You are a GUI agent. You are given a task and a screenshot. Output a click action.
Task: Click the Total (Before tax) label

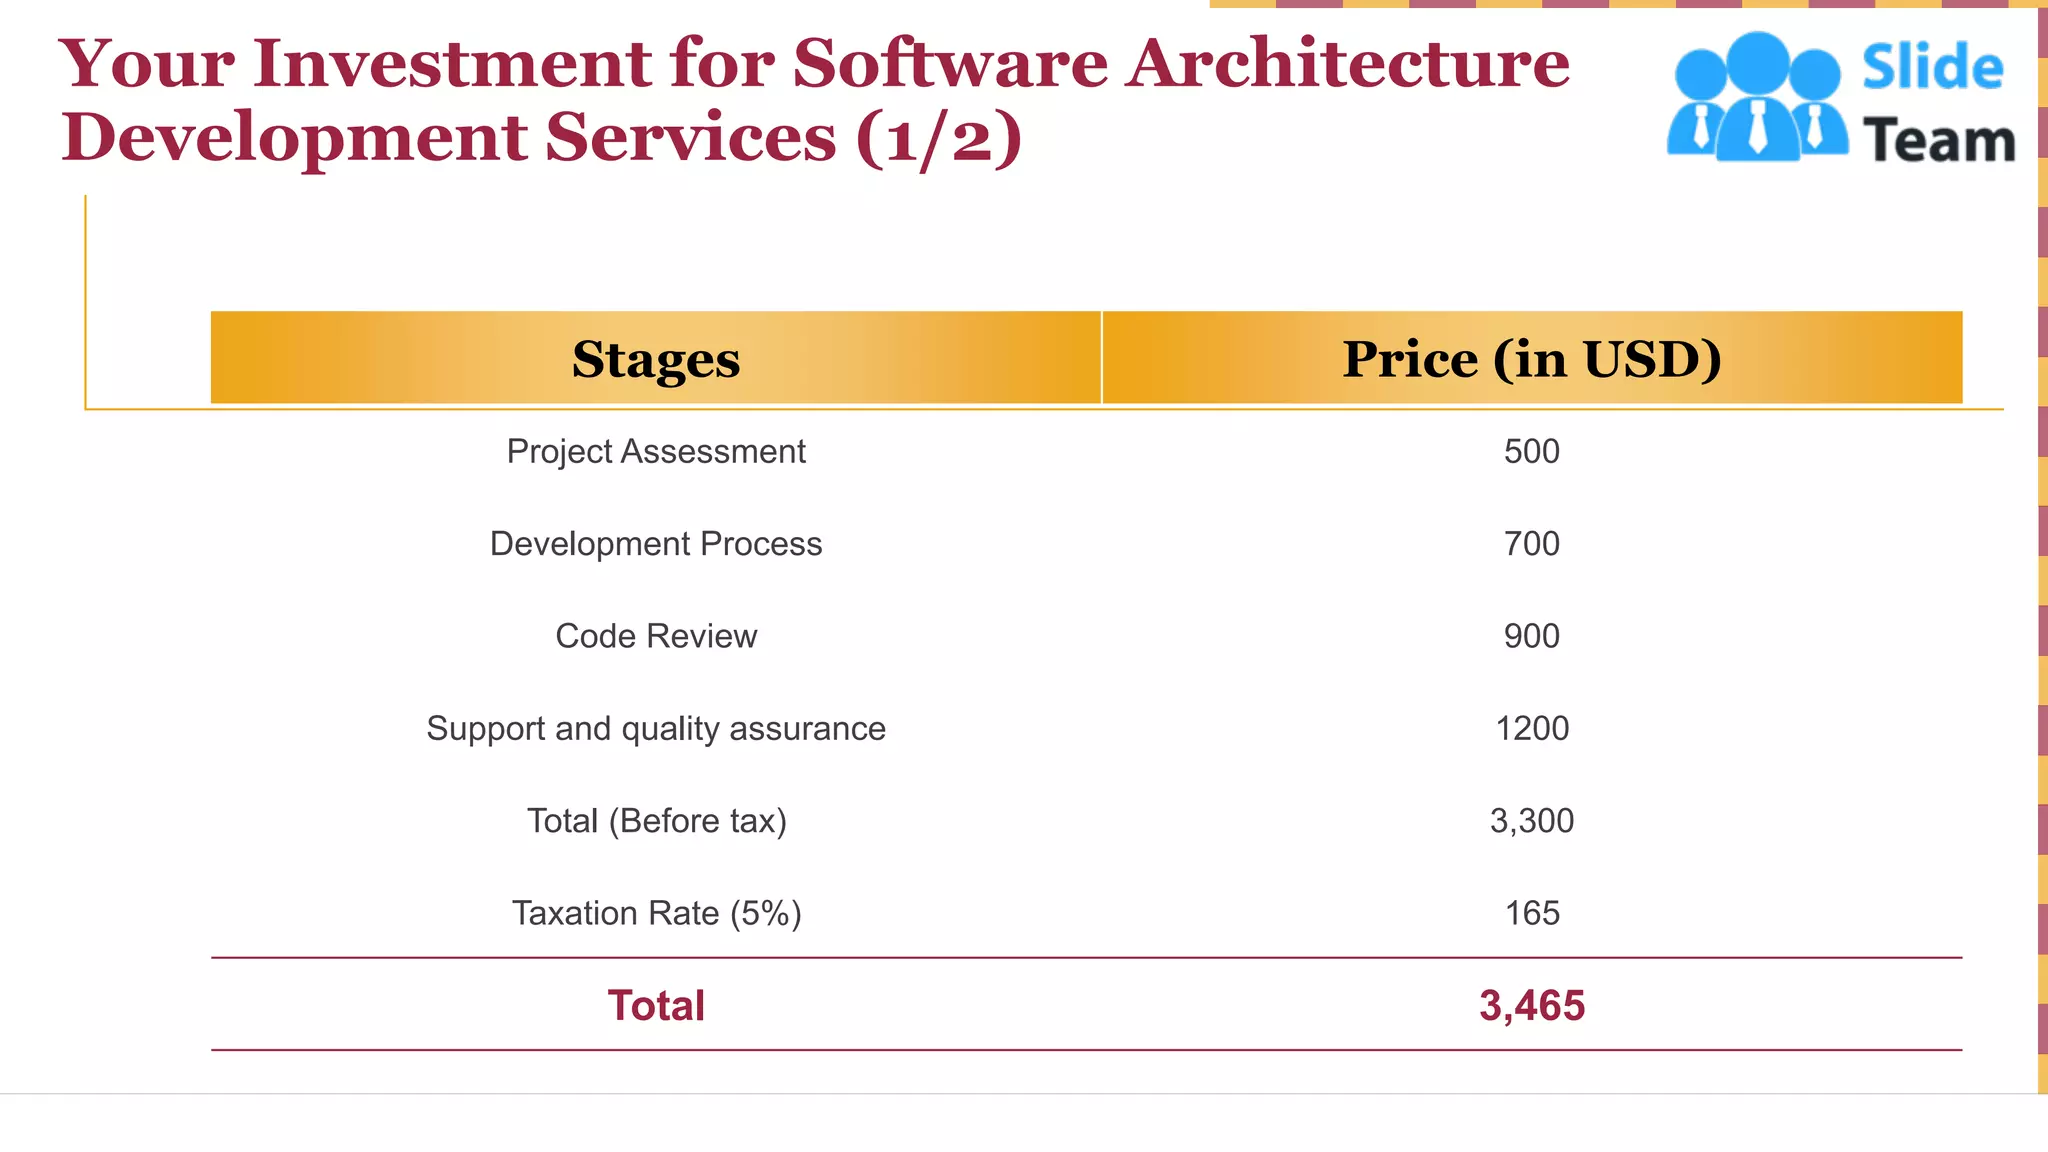click(656, 821)
